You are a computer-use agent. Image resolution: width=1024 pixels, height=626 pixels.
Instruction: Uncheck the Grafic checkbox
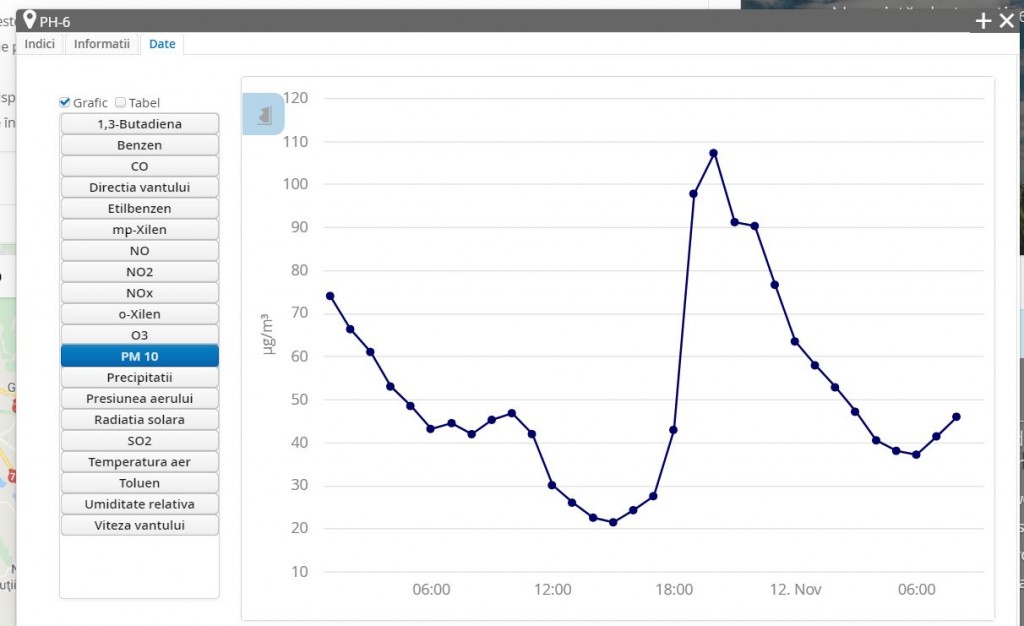[x=65, y=102]
